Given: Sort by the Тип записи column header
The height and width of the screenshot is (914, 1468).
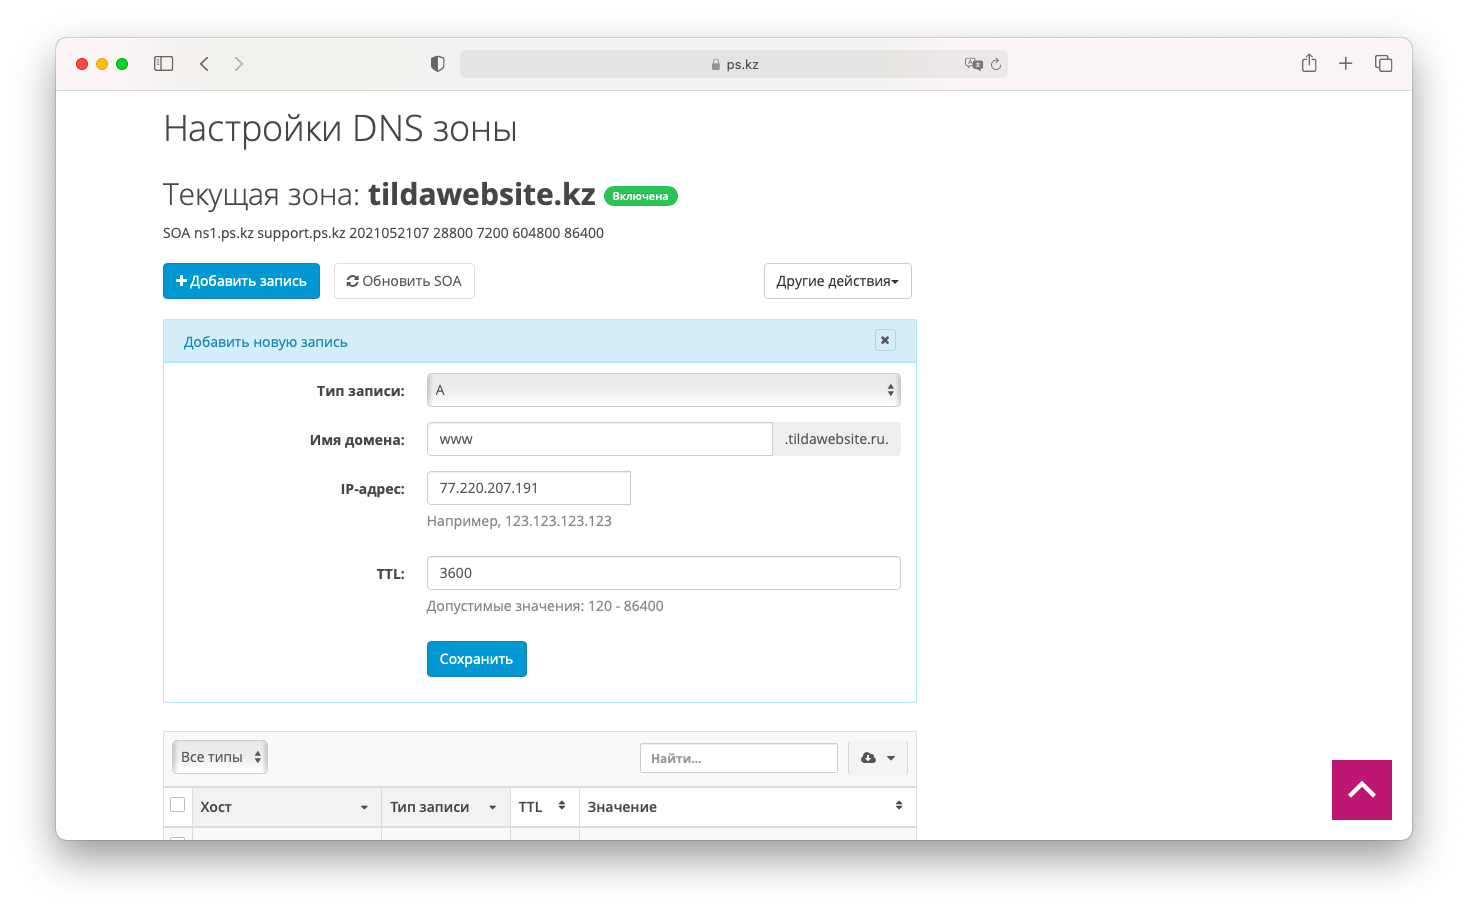Looking at the screenshot, I should [445, 807].
